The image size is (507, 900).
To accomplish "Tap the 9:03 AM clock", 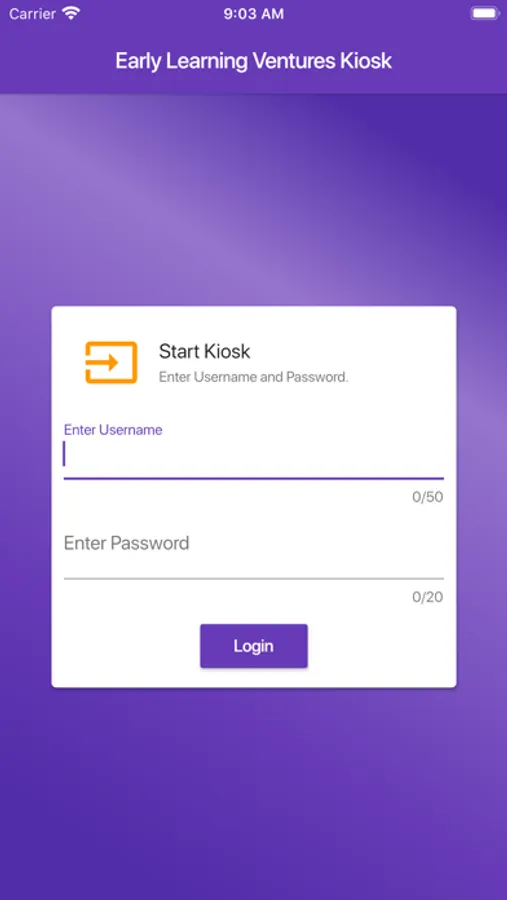I will pos(254,14).
